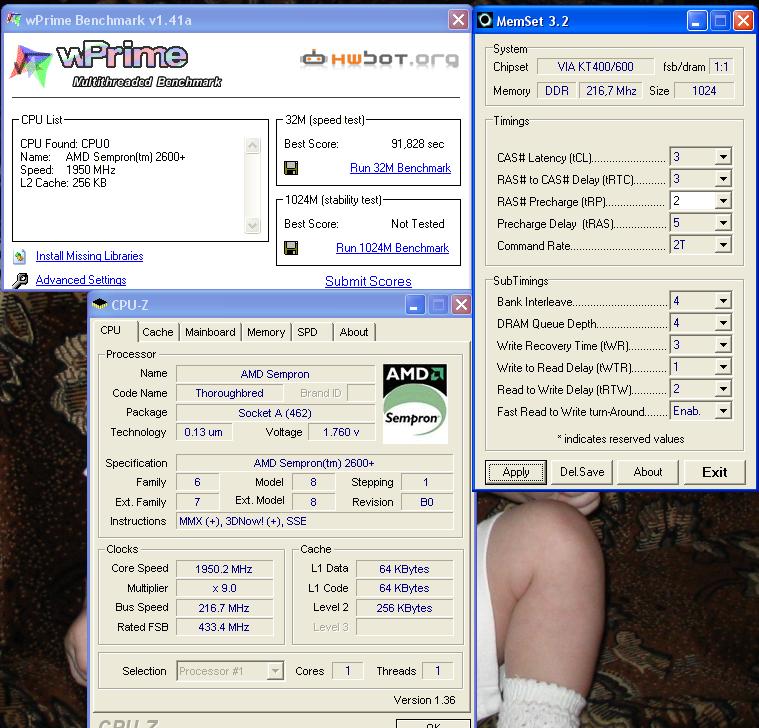
Task: Click the Voltage 1.760 v value
Action: (342, 432)
